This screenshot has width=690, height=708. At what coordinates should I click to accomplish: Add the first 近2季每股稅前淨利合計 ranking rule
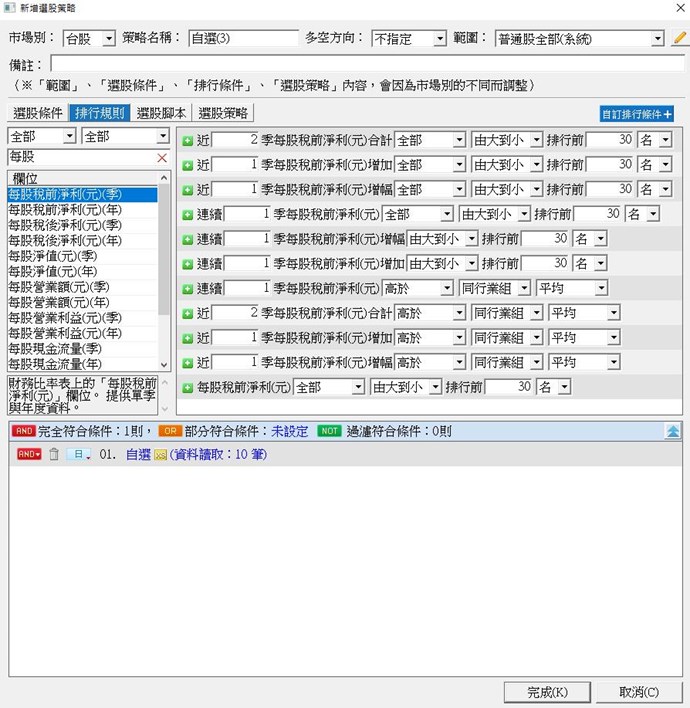[188, 138]
